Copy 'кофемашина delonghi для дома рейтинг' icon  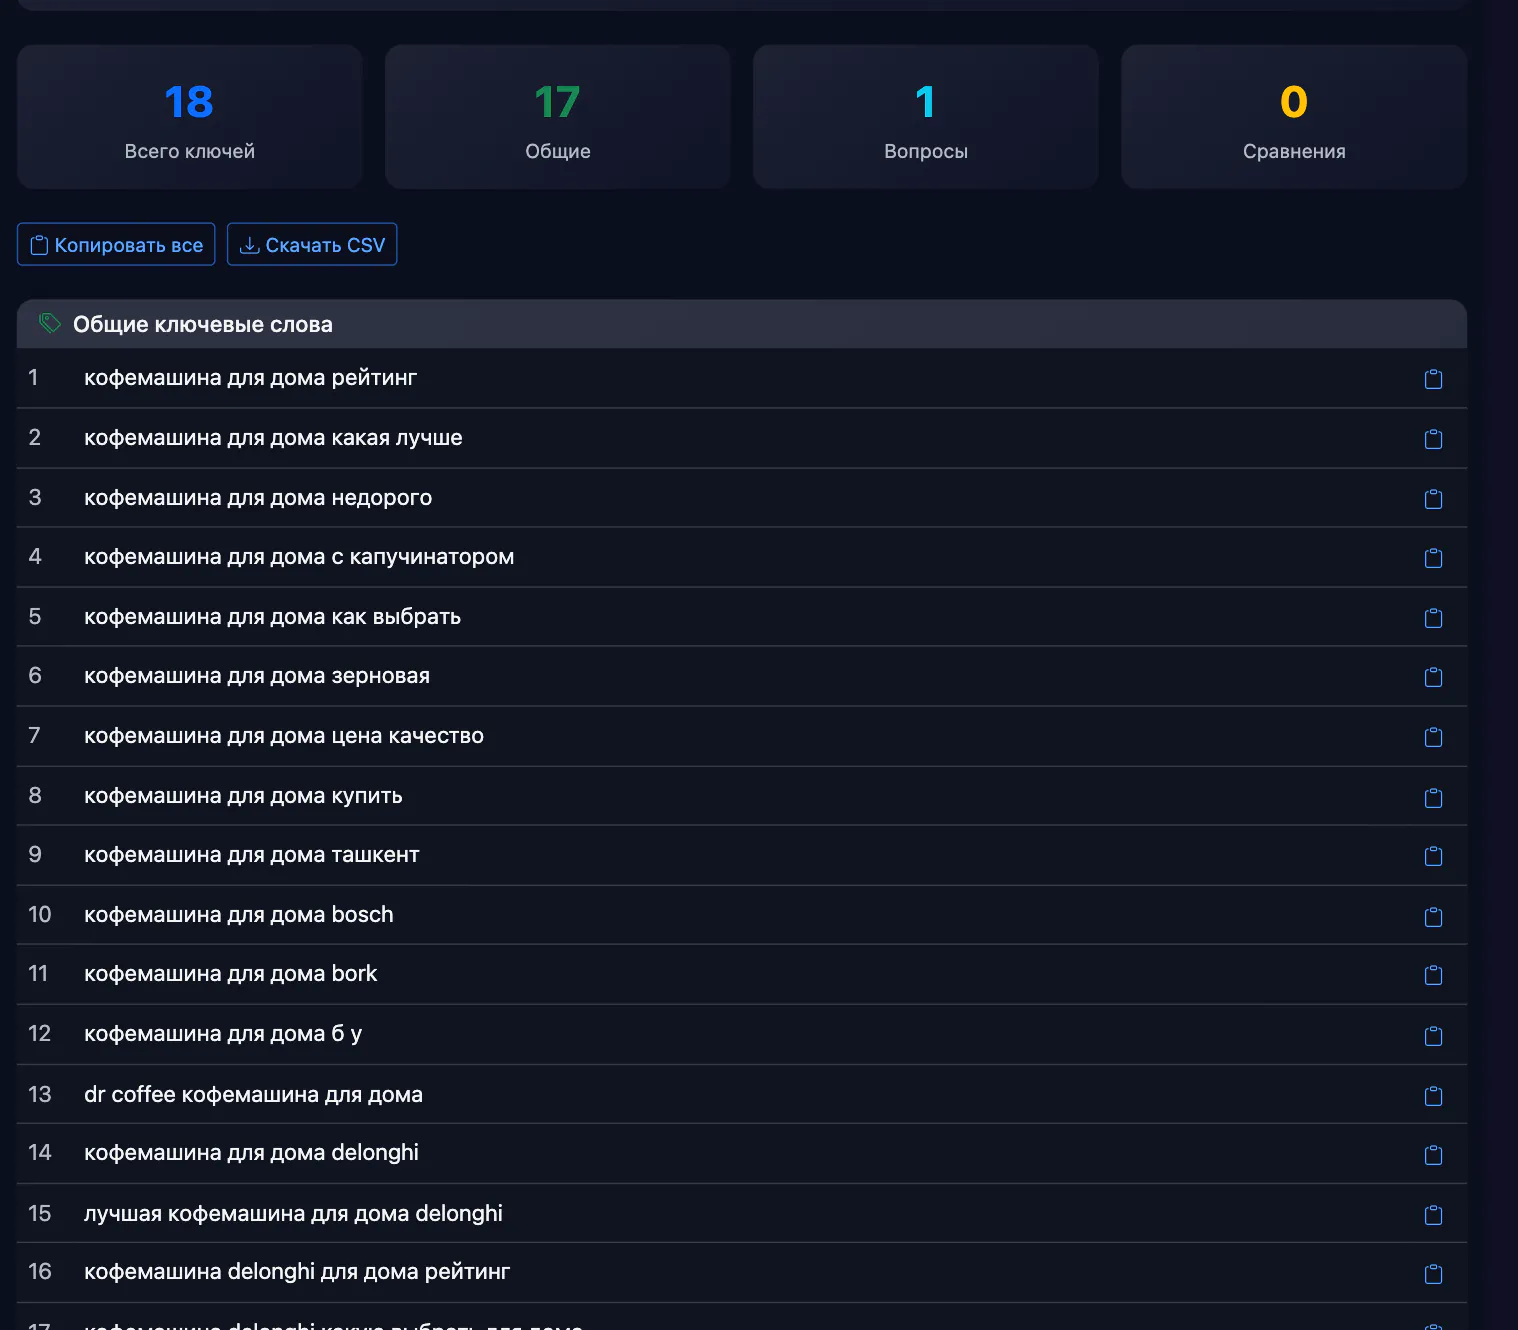point(1433,1274)
